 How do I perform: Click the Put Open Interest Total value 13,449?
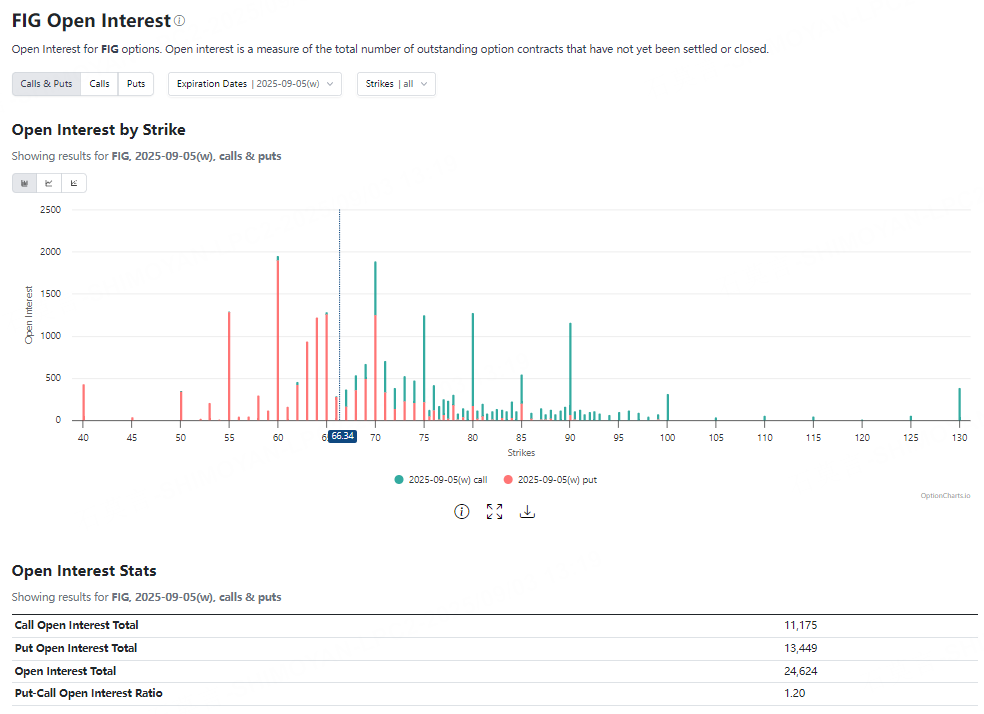click(x=801, y=648)
